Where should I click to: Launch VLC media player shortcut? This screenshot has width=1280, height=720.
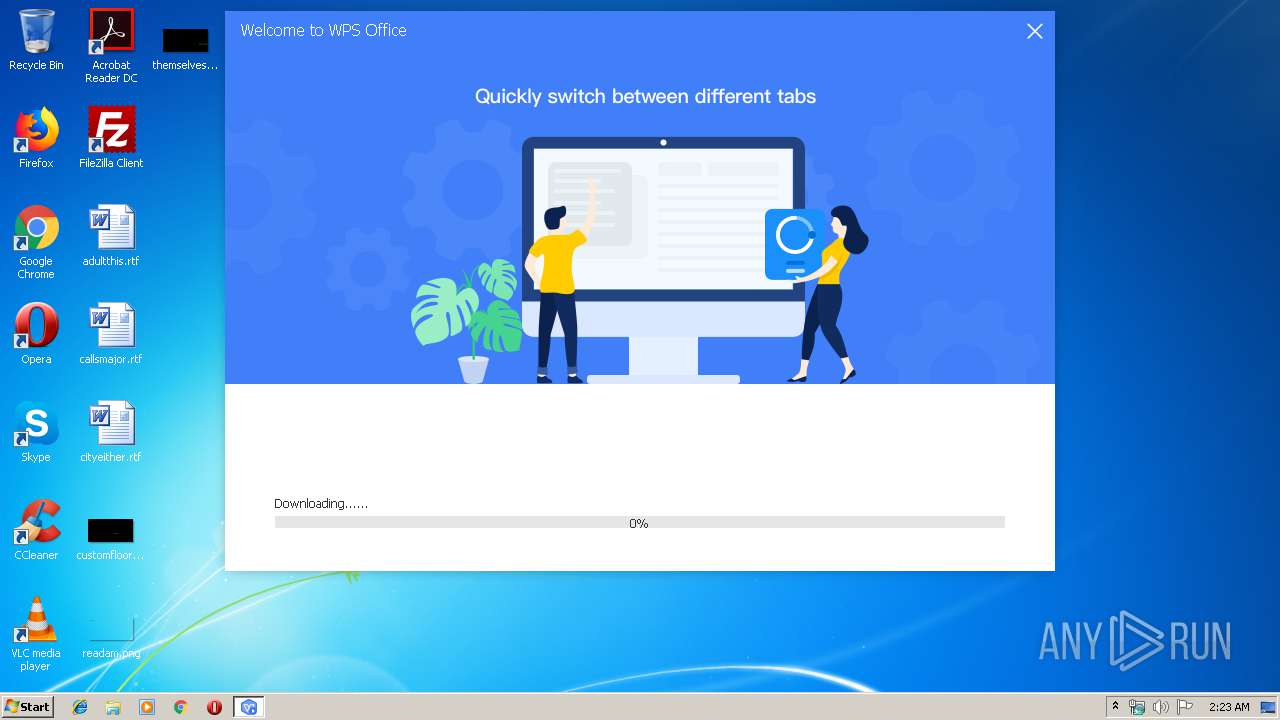[36, 634]
